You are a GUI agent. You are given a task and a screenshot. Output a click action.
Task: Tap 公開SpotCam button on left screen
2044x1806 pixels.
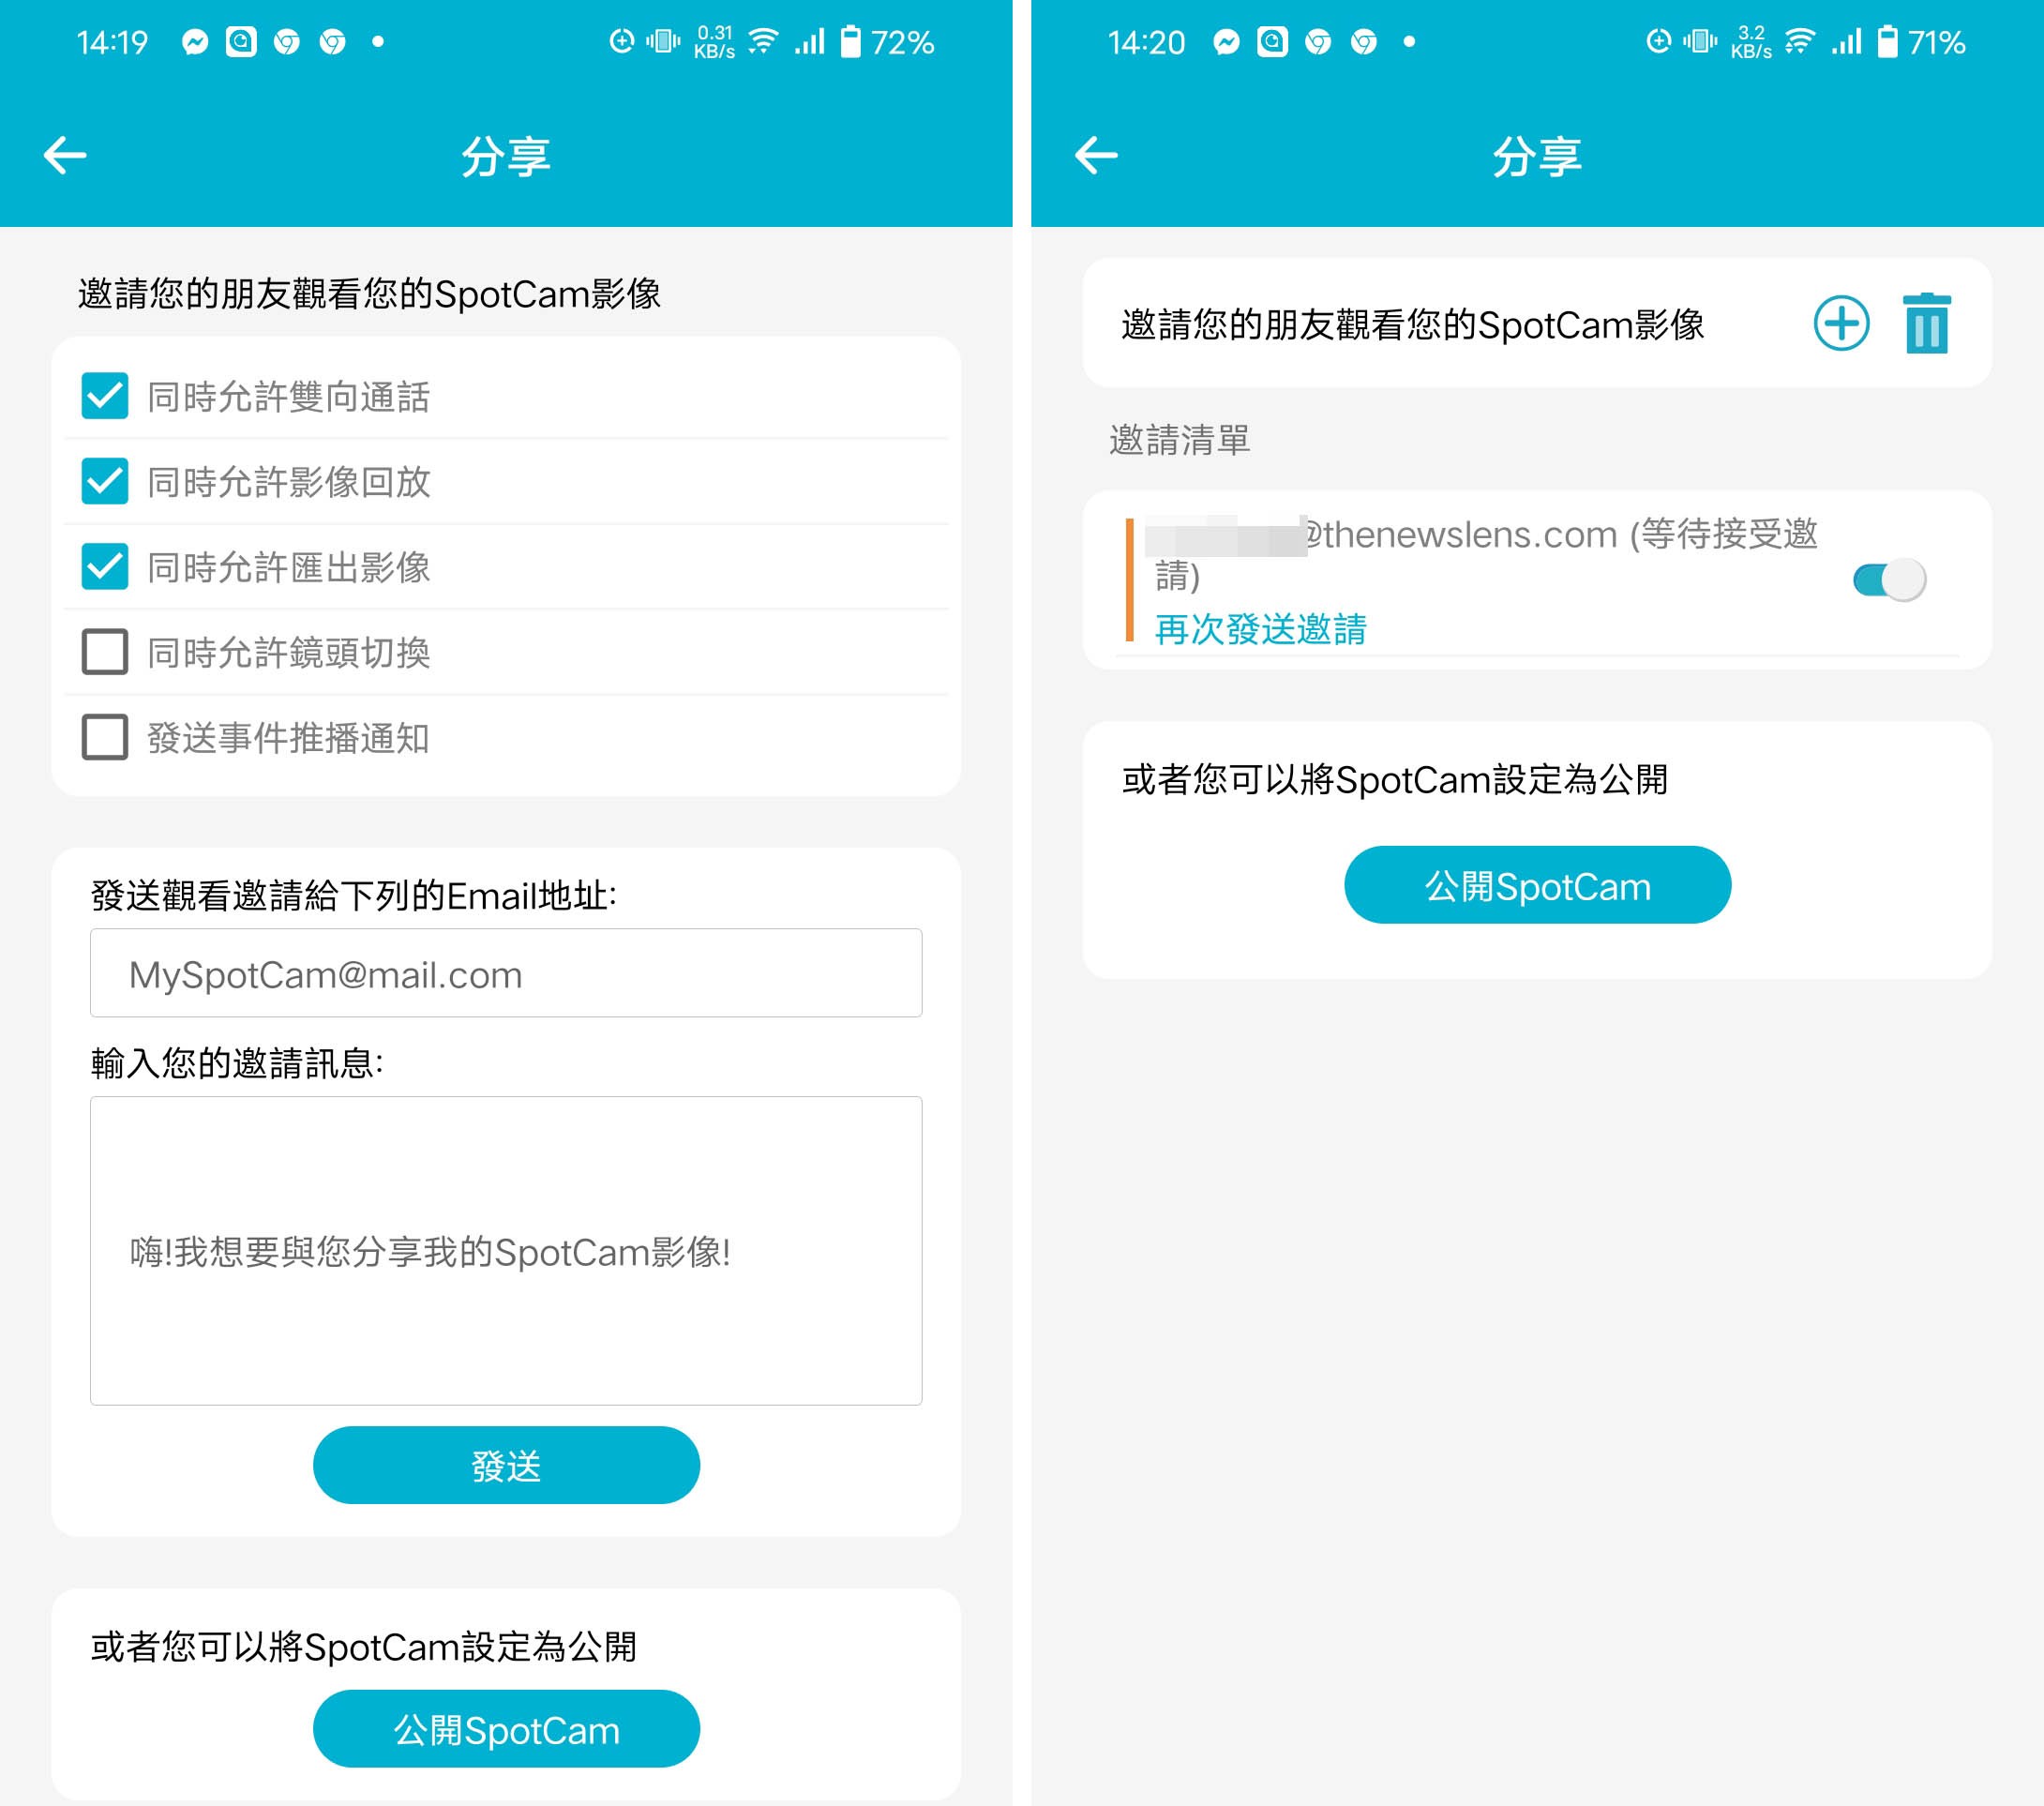click(506, 1729)
